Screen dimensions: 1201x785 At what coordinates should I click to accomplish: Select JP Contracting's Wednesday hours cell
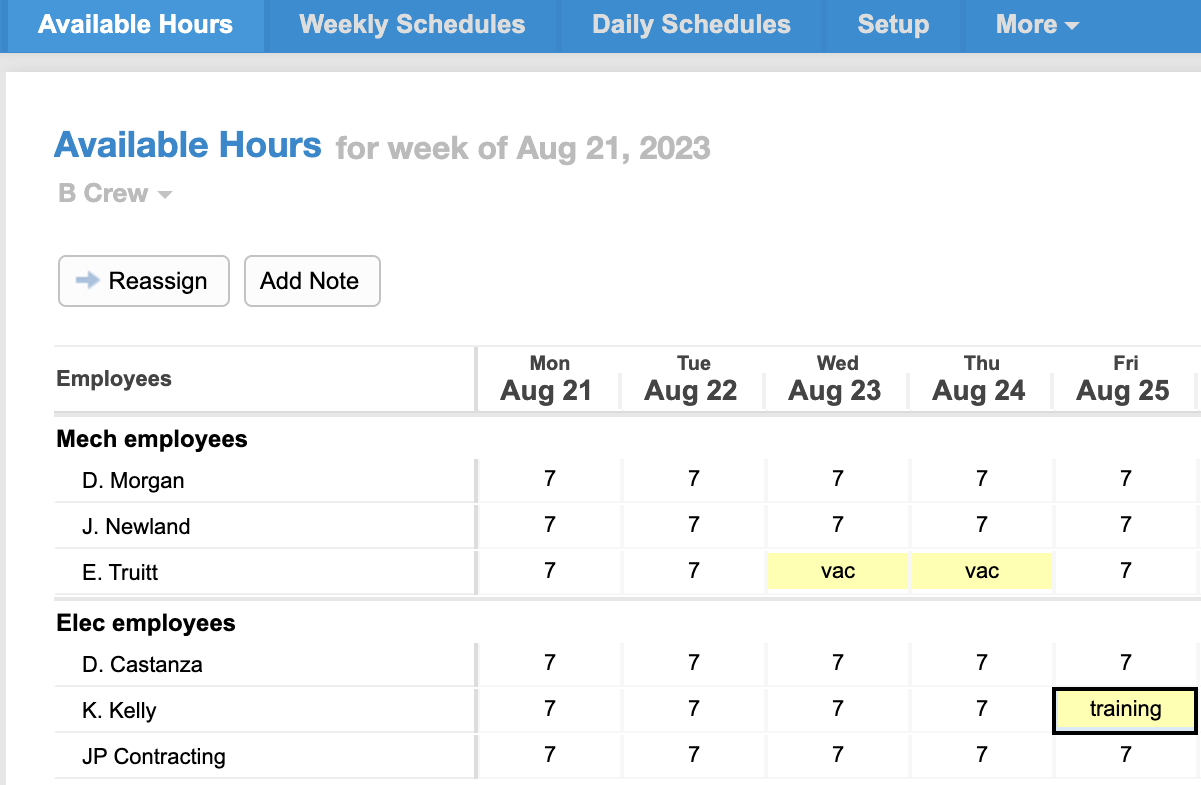pyautogui.click(x=837, y=756)
